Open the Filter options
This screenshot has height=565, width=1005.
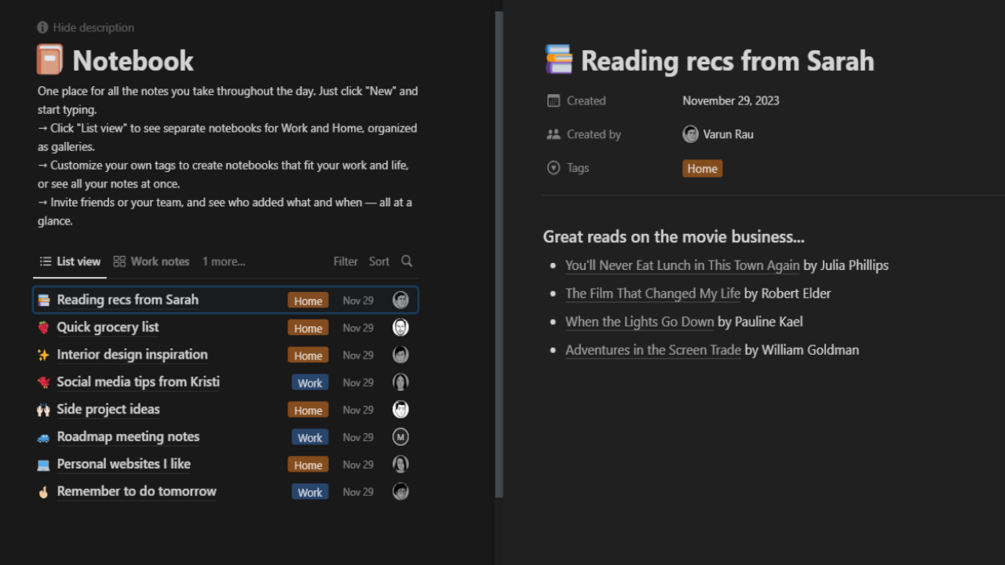pyautogui.click(x=345, y=261)
